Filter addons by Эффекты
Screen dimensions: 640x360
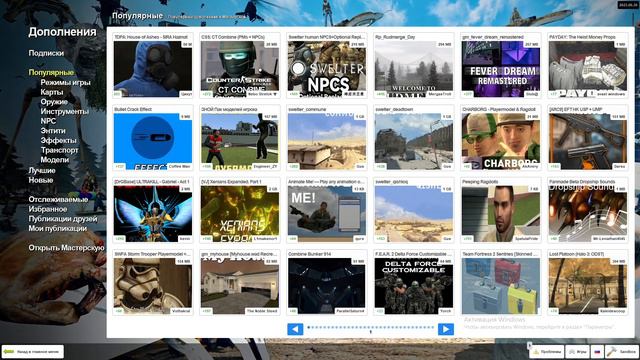point(58,140)
